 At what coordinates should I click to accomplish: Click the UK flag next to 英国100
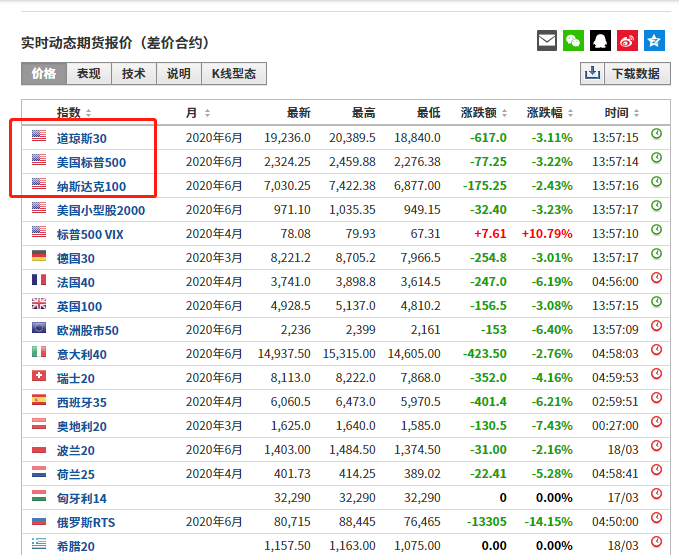pyautogui.click(x=39, y=304)
